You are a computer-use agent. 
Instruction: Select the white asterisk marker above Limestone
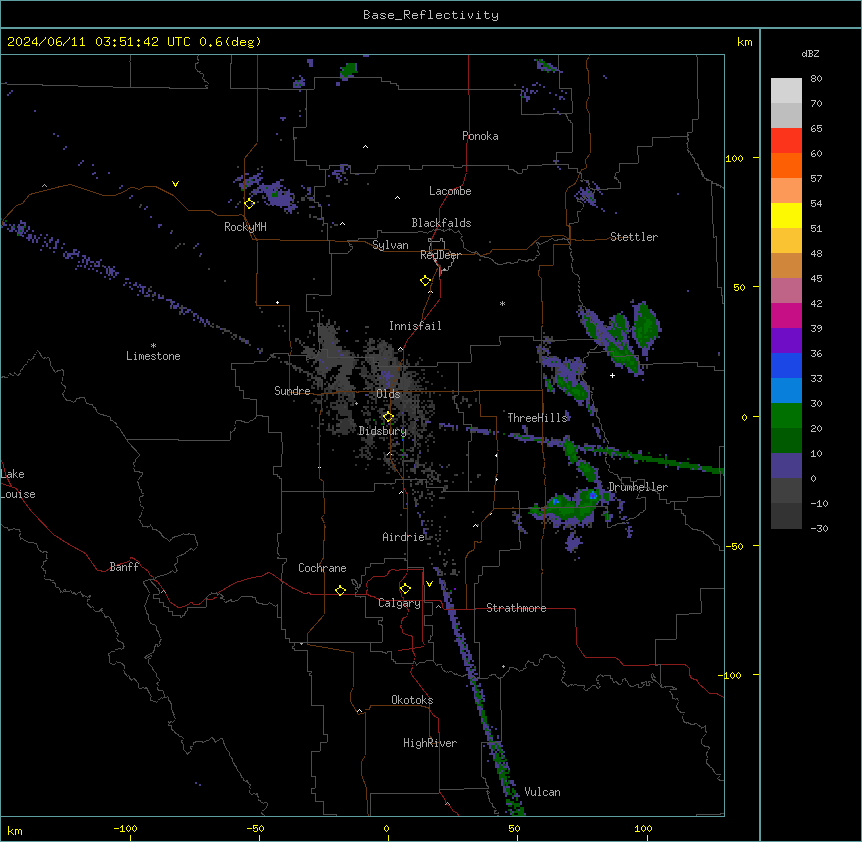coord(153,346)
